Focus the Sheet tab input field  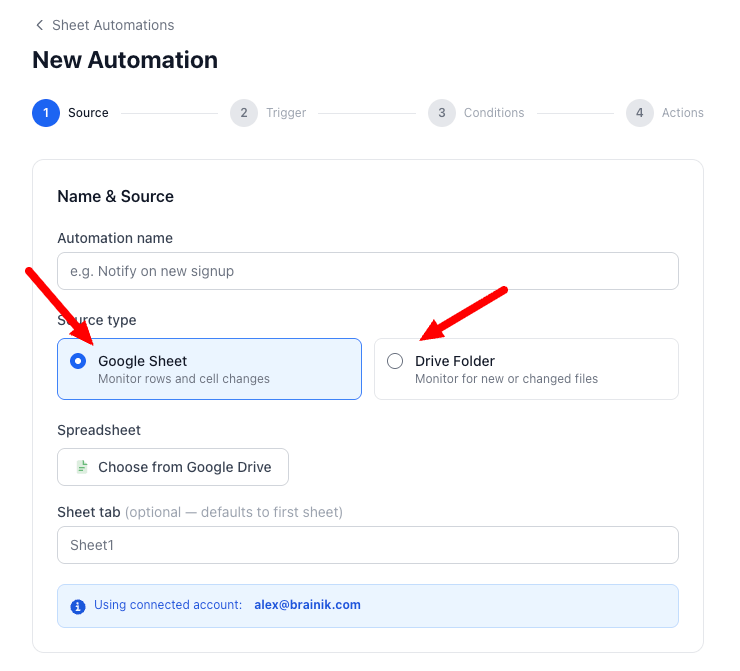click(368, 545)
